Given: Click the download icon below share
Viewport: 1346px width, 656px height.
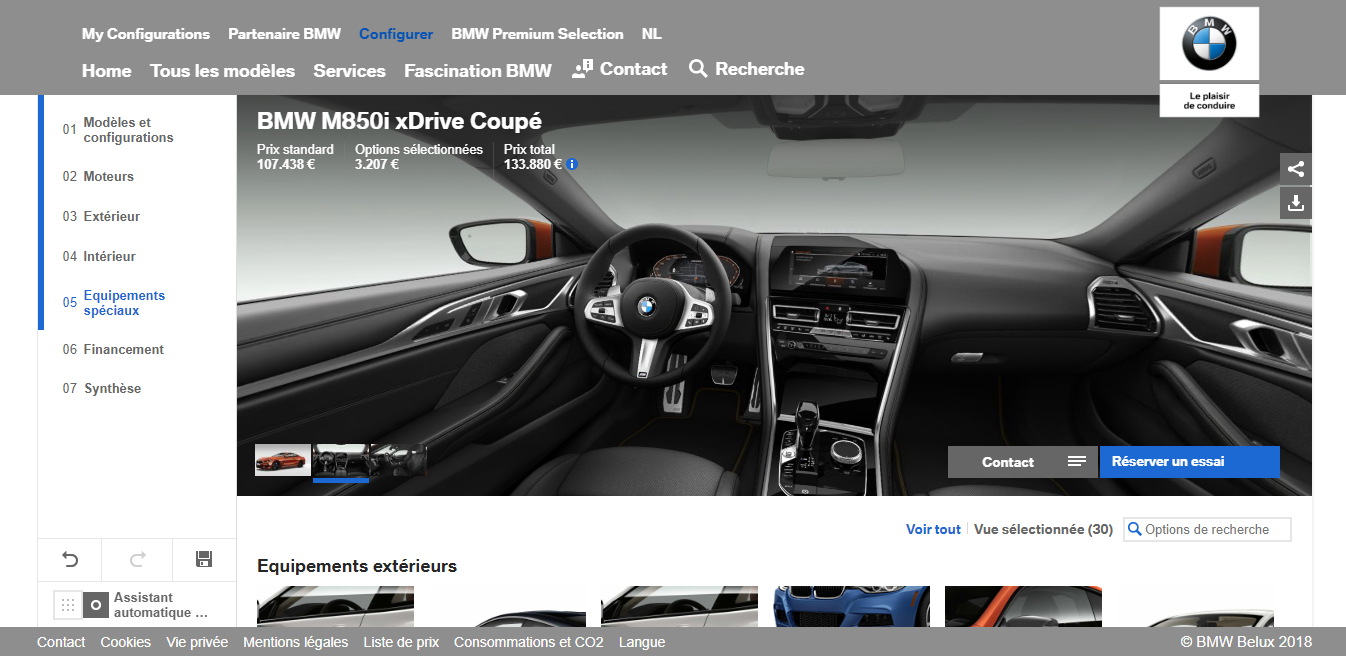Looking at the screenshot, I should [x=1295, y=203].
